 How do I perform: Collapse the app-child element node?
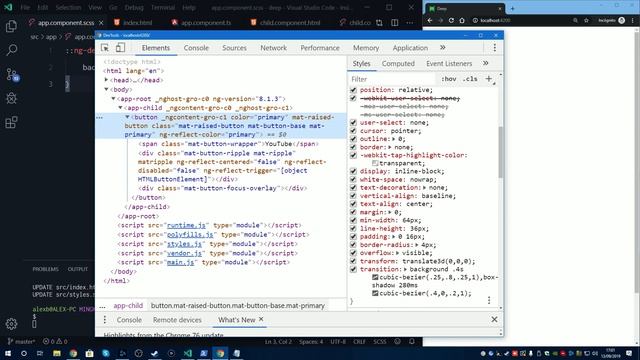pyautogui.click(x=120, y=108)
